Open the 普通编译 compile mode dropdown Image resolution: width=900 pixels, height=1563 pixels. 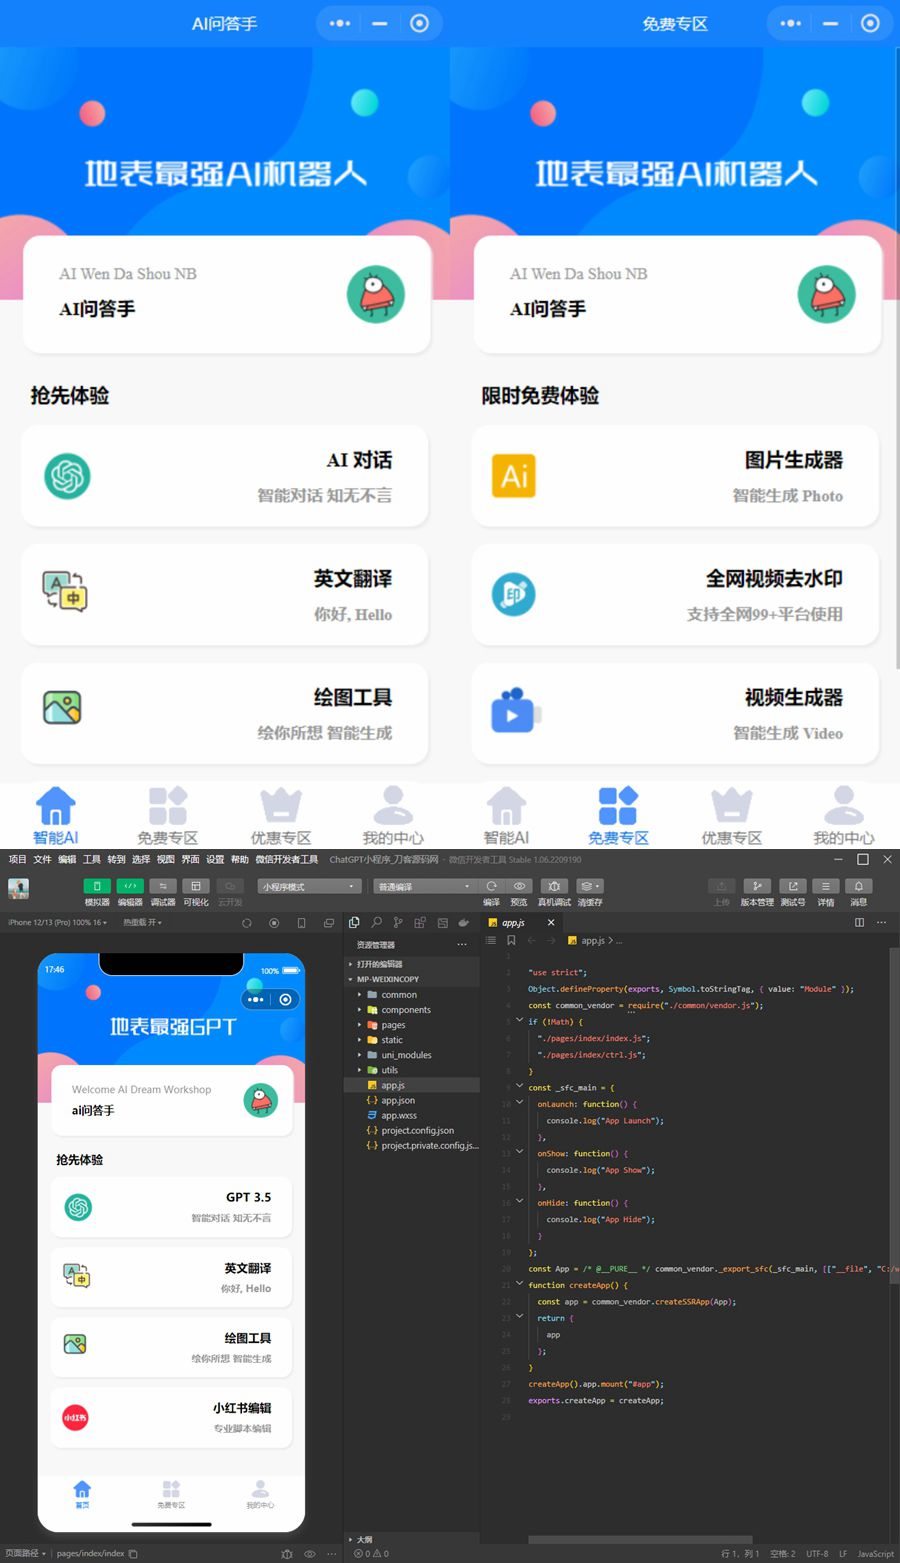pyautogui.click(x=423, y=886)
